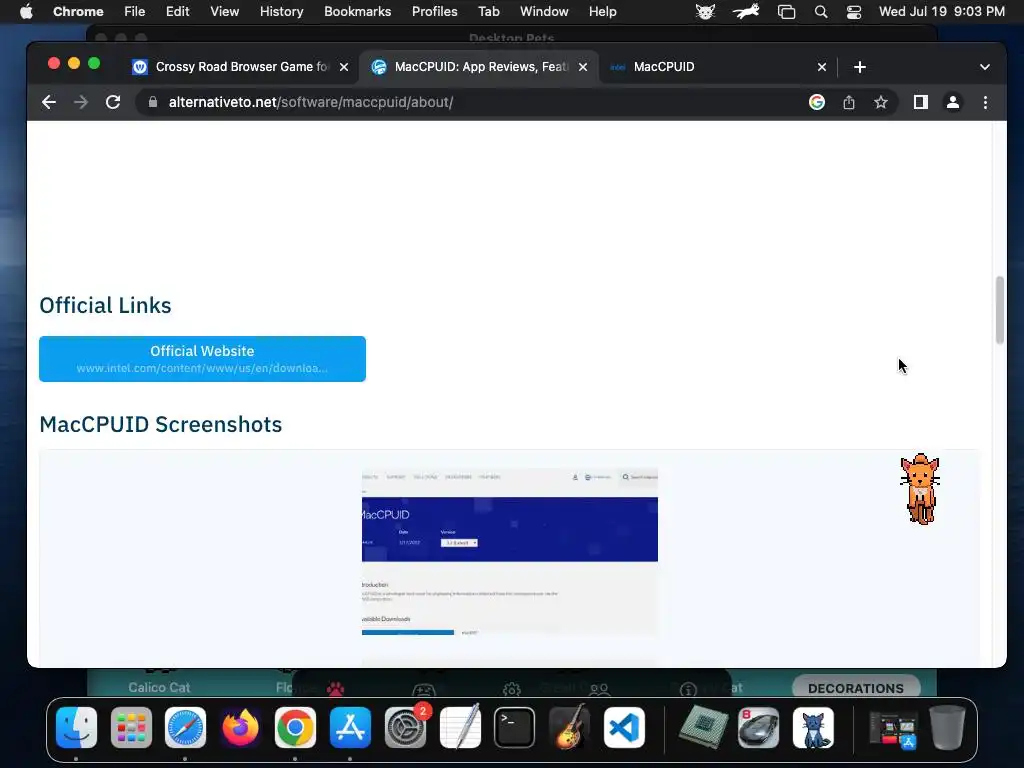Image resolution: width=1024 pixels, height=768 pixels.
Task: Close the Intel MacCPUID tab
Action: coord(822,67)
